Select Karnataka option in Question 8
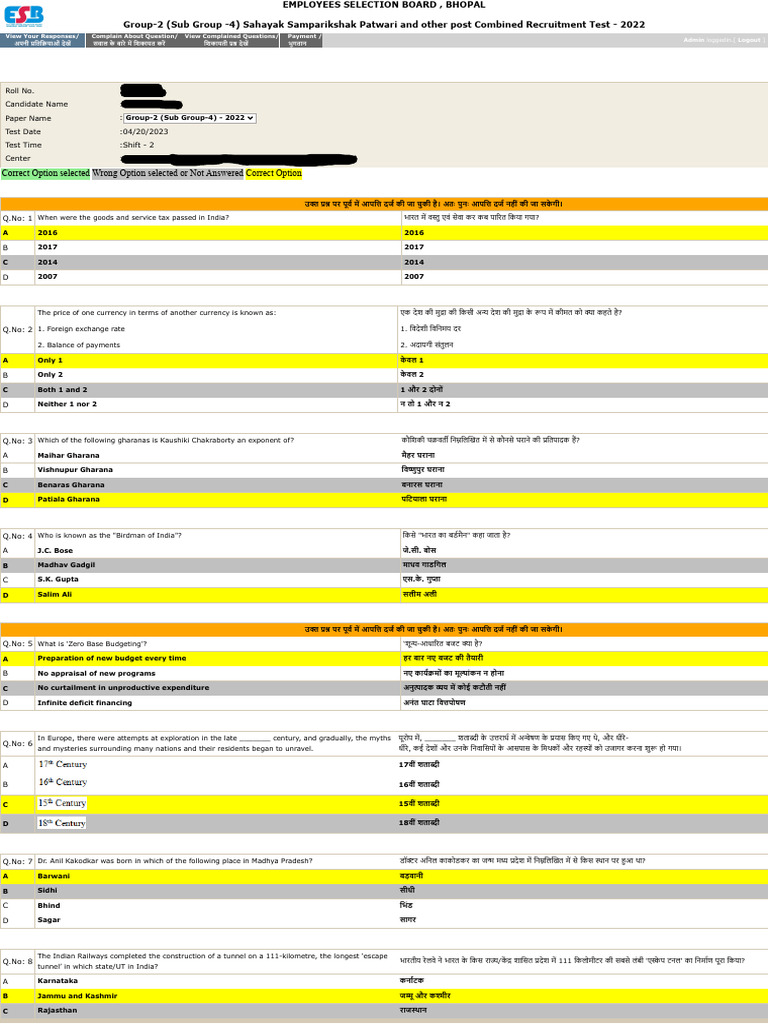The width and height of the screenshot is (768, 1024). click(x=384, y=981)
